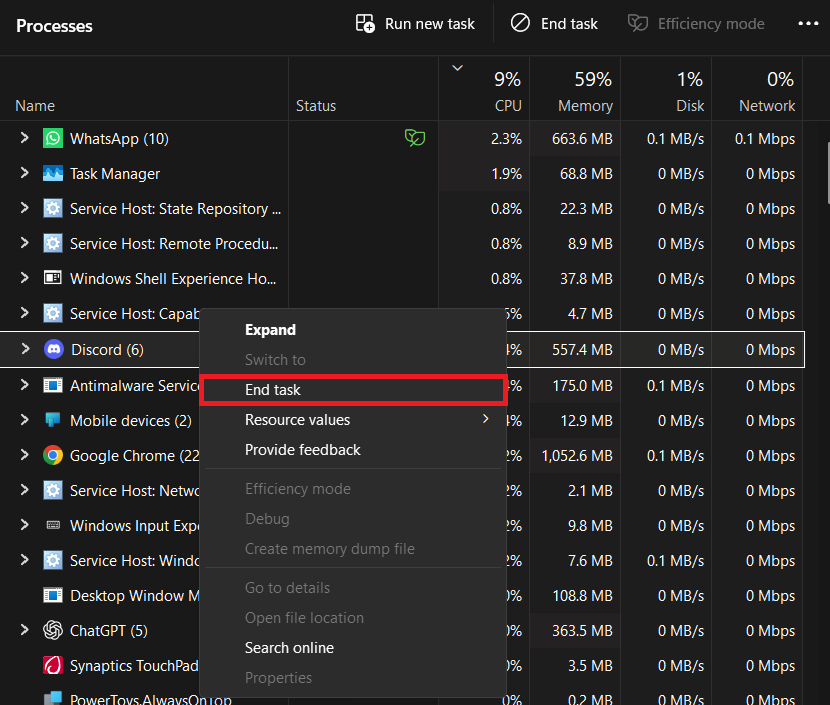Viewport: 830px width, 705px height.
Task: Click WhatsApp's 663.6 MB memory value
Action: coord(582,139)
